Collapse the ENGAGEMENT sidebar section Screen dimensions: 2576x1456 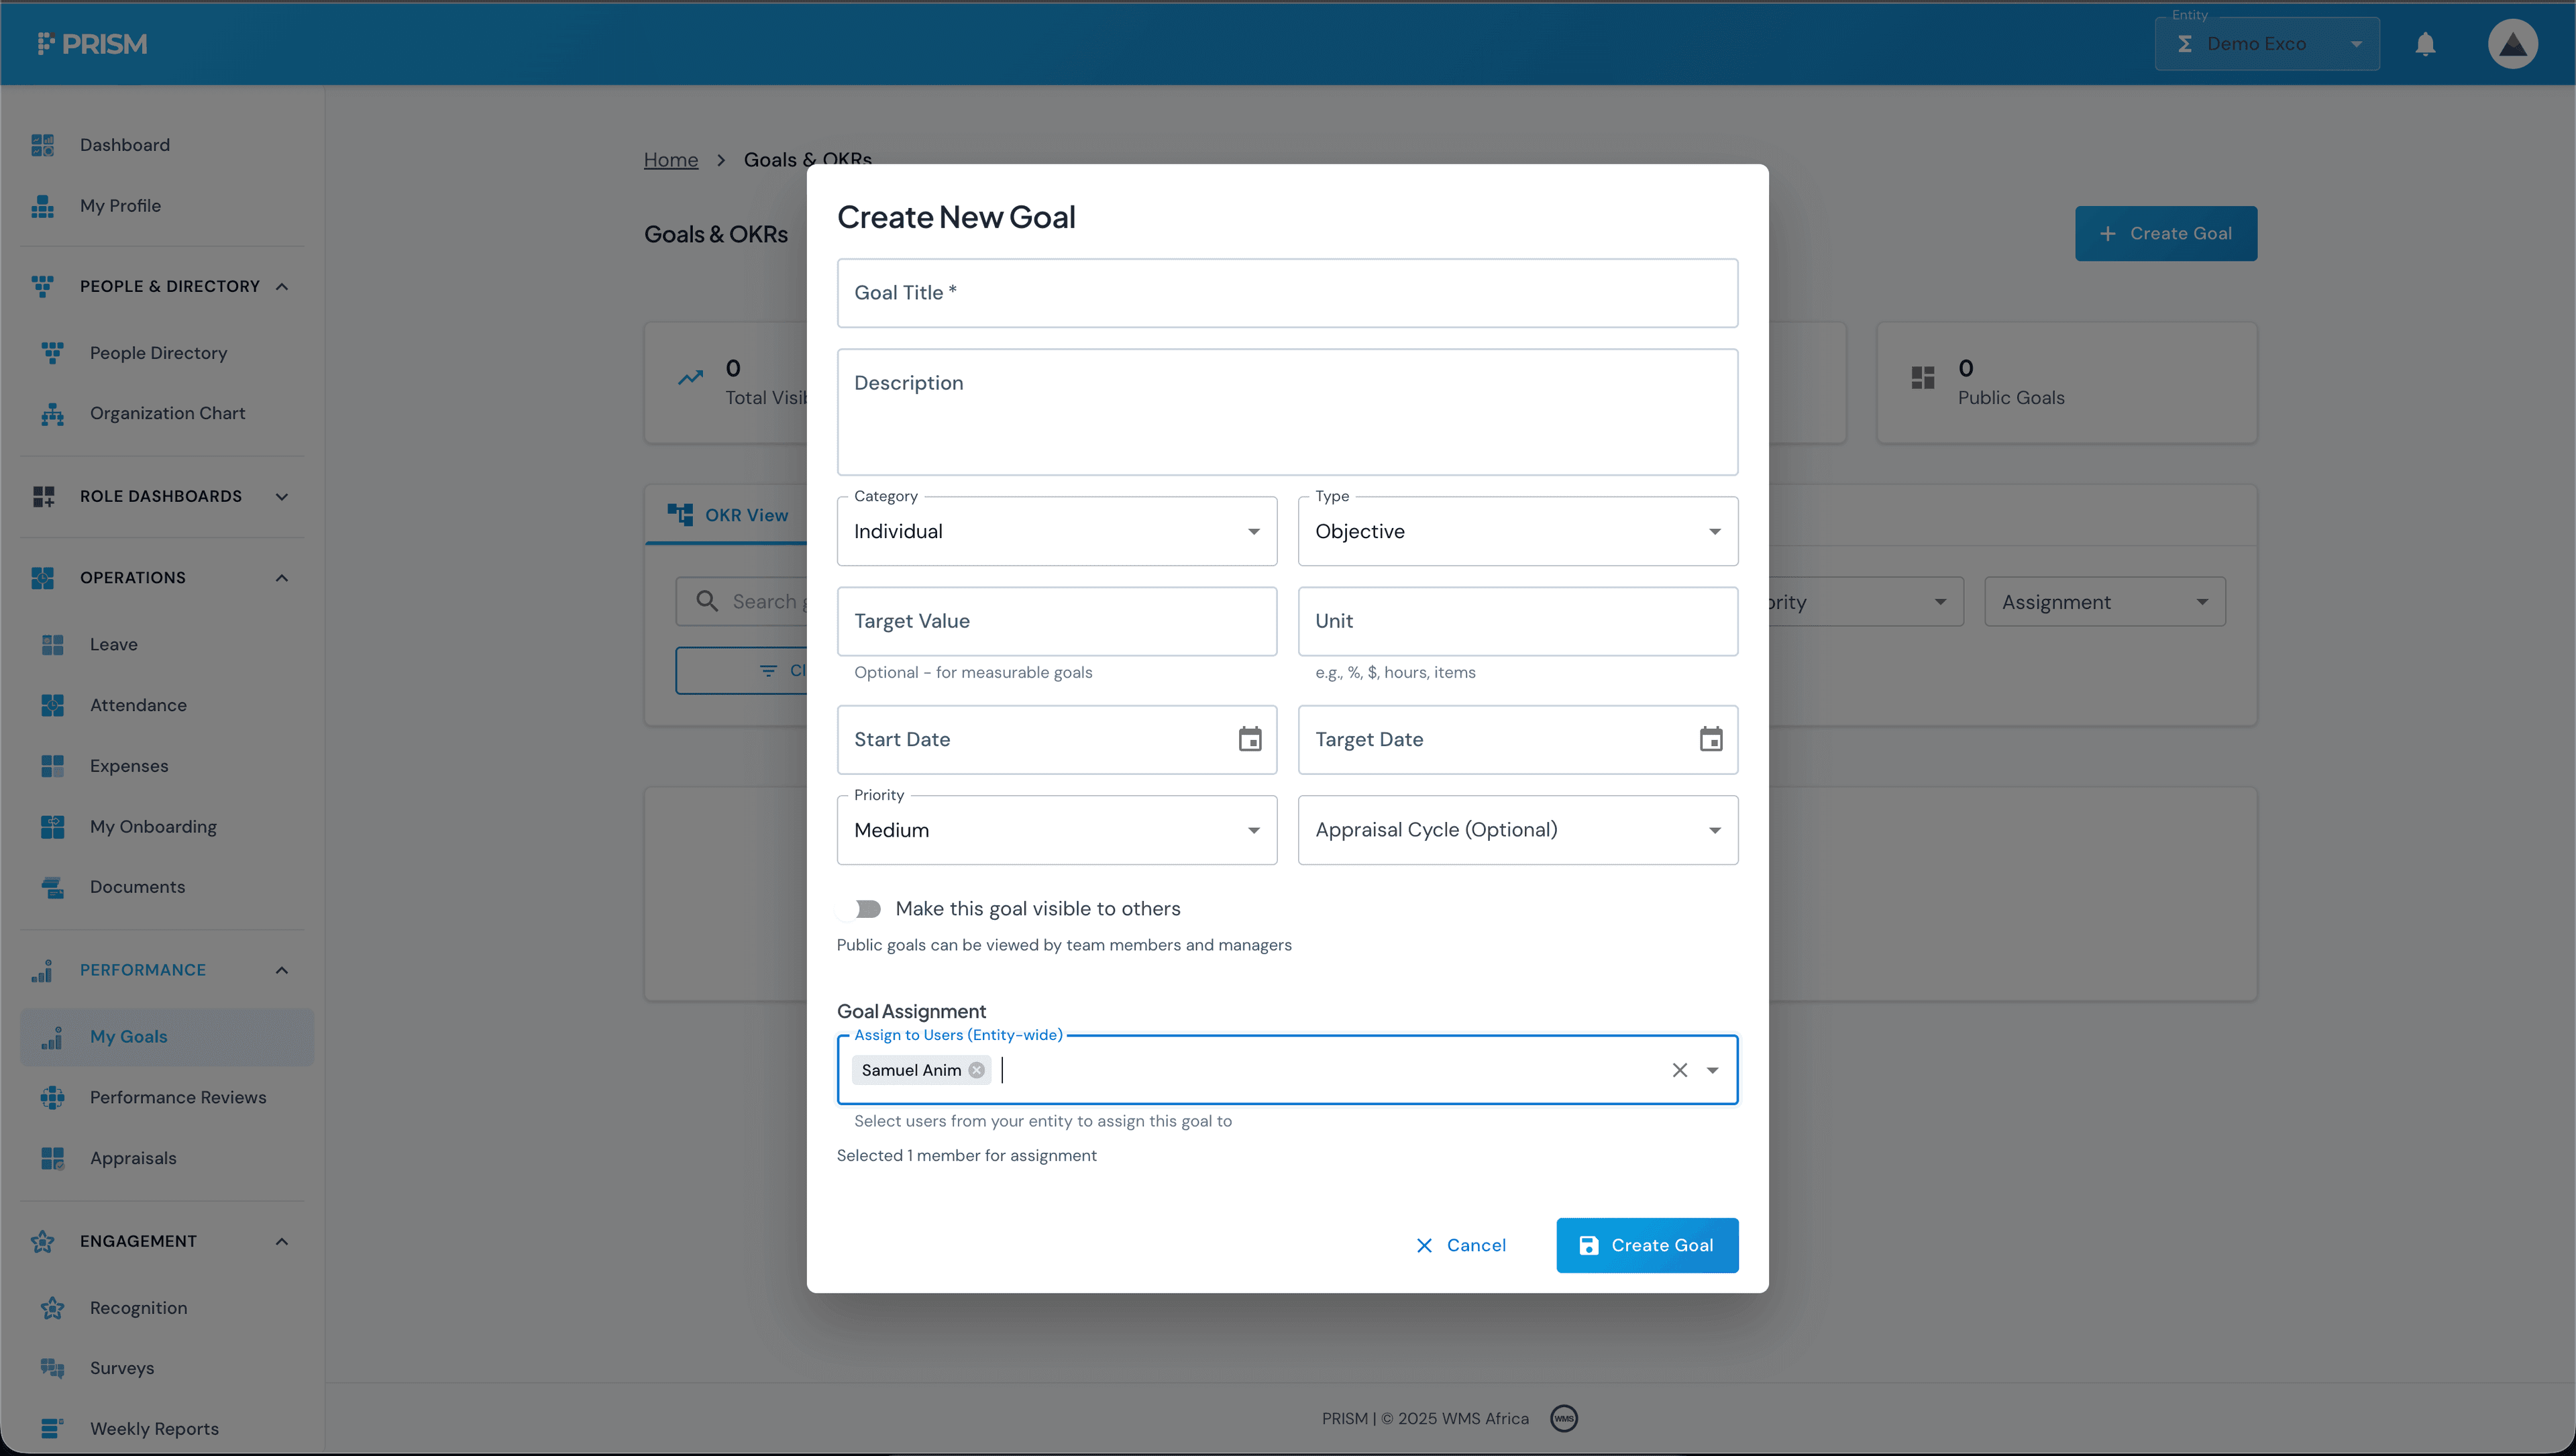tap(280, 1241)
